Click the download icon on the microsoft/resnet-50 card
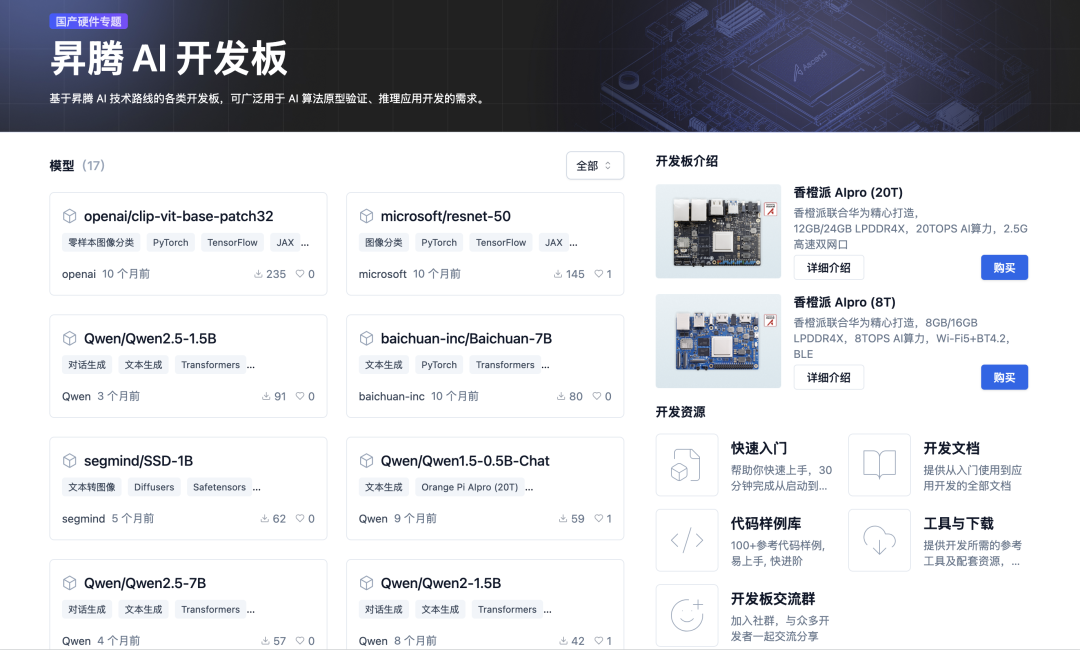 (558, 274)
